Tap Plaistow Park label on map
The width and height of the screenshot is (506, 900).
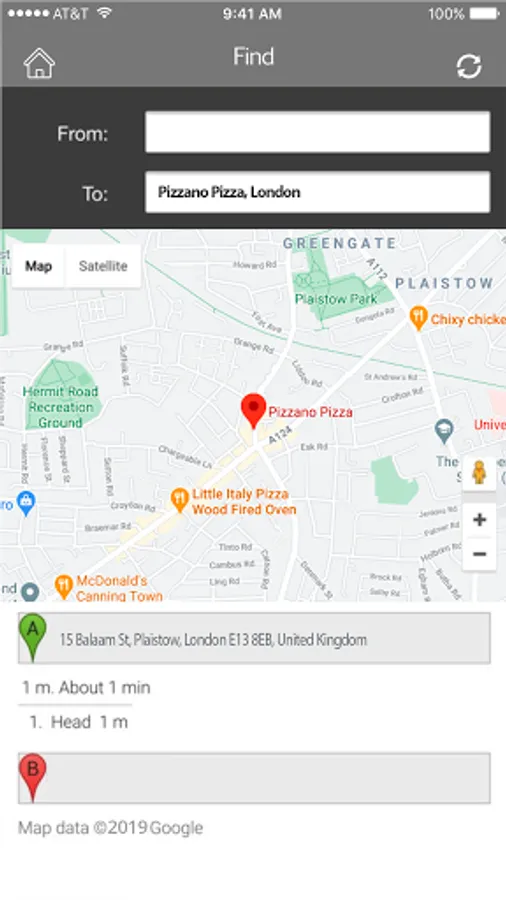336,299
